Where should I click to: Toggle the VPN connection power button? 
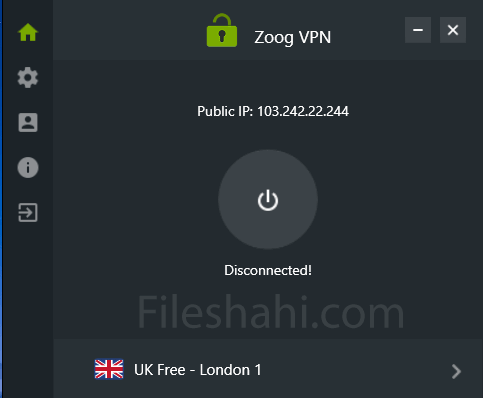point(268,199)
